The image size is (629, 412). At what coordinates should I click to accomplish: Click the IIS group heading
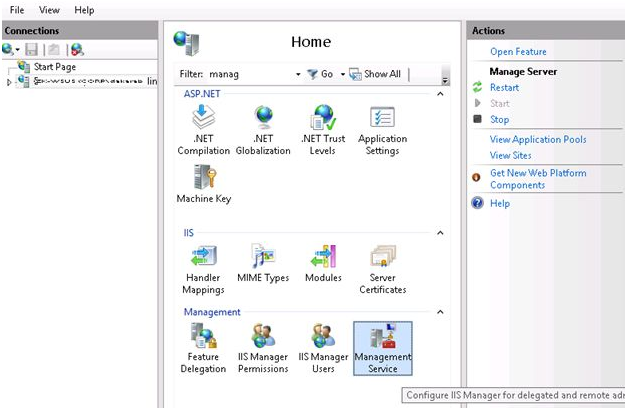point(189,233)
